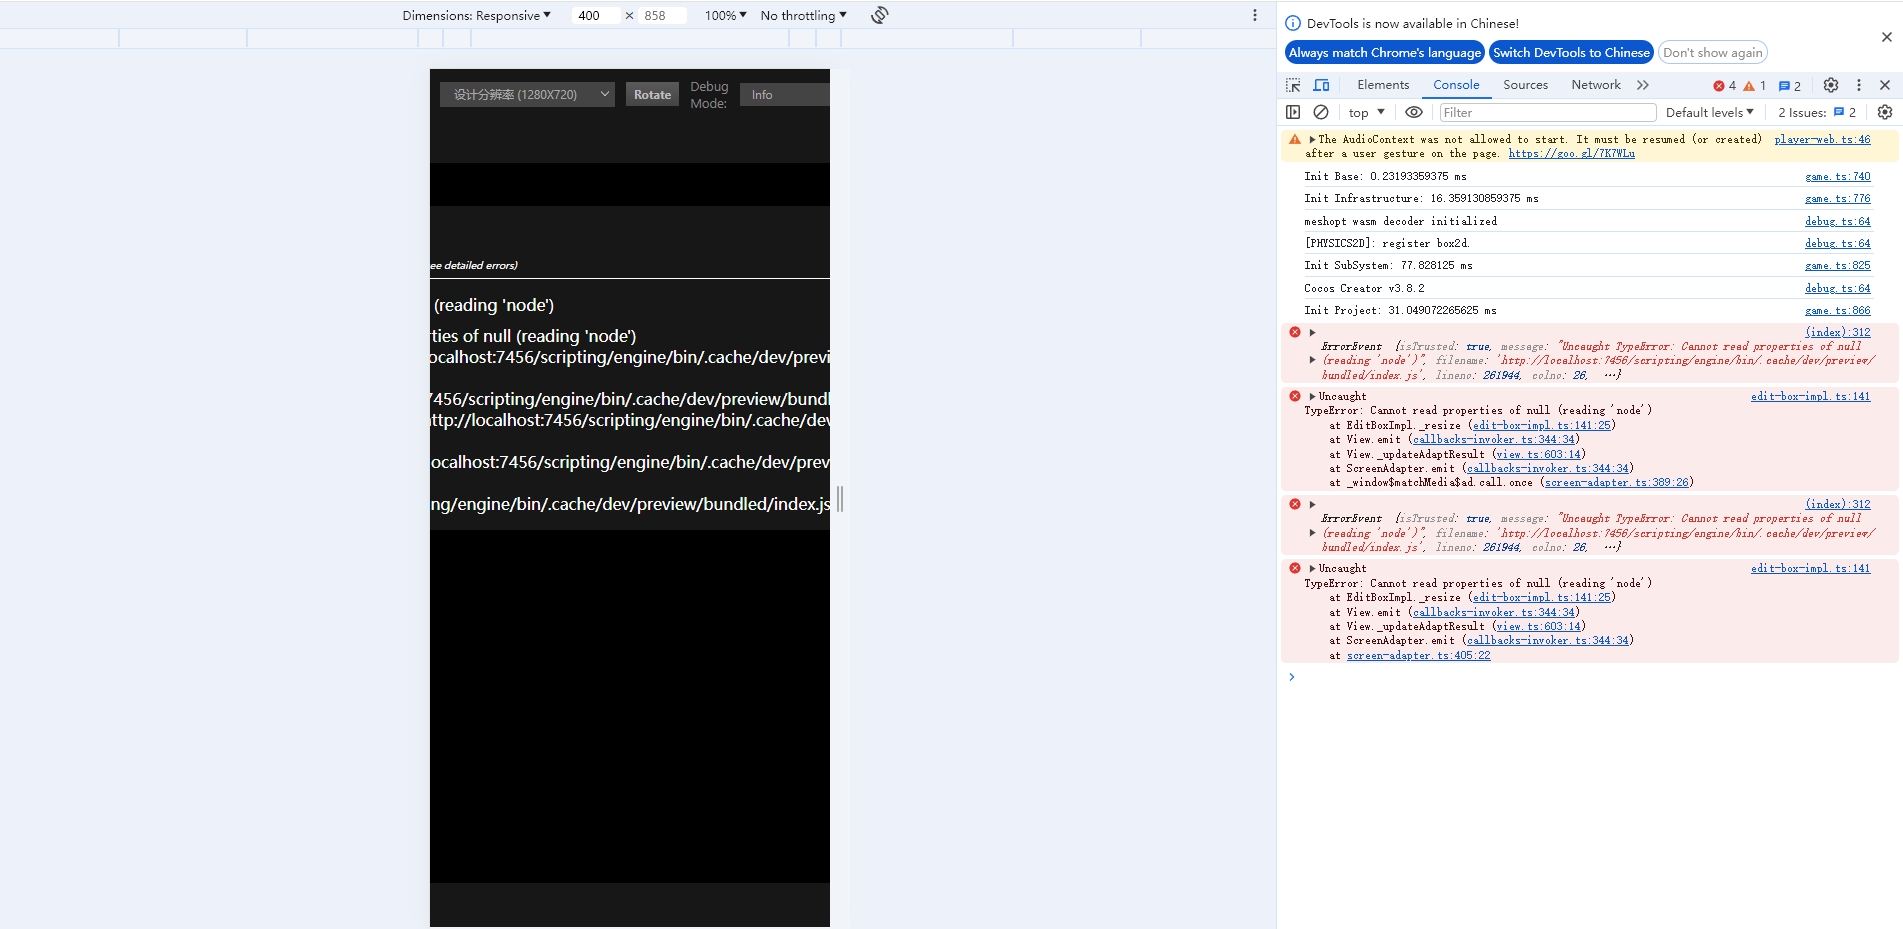Select the Console tab

pos(1456,85)
